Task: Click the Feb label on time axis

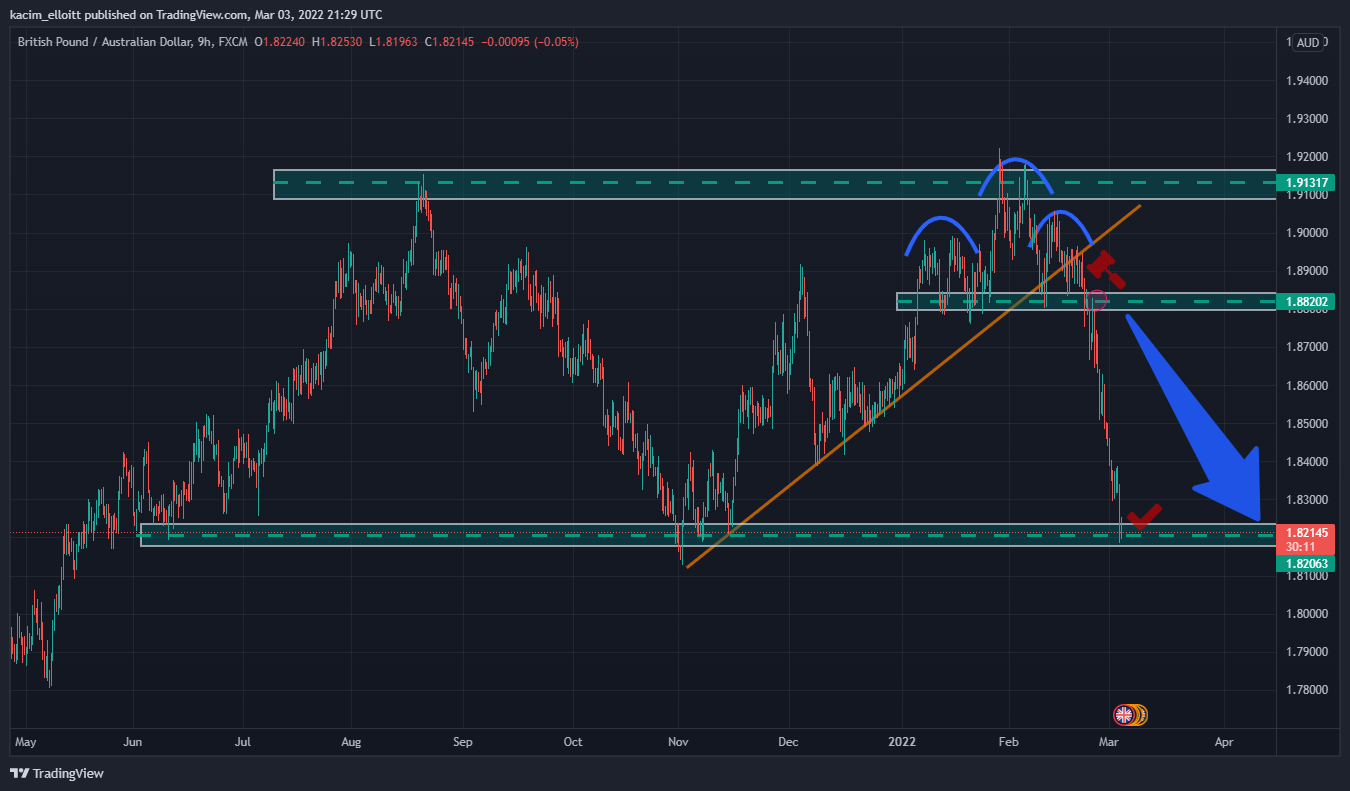Action: (x=1009, y=743)
